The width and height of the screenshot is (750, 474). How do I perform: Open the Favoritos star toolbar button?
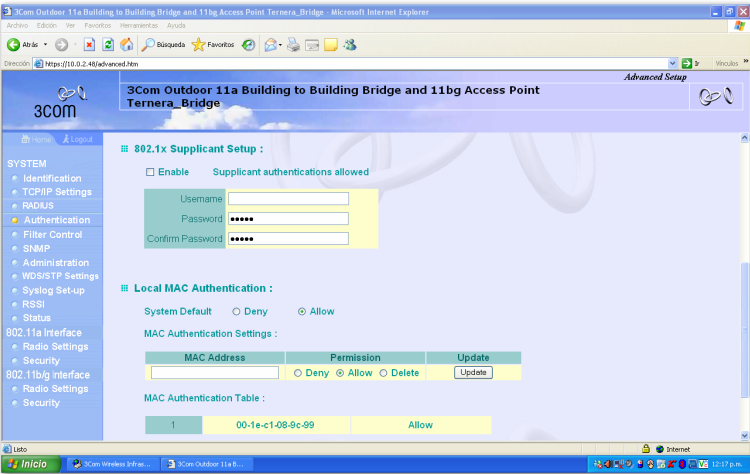(x=212, y=44)
